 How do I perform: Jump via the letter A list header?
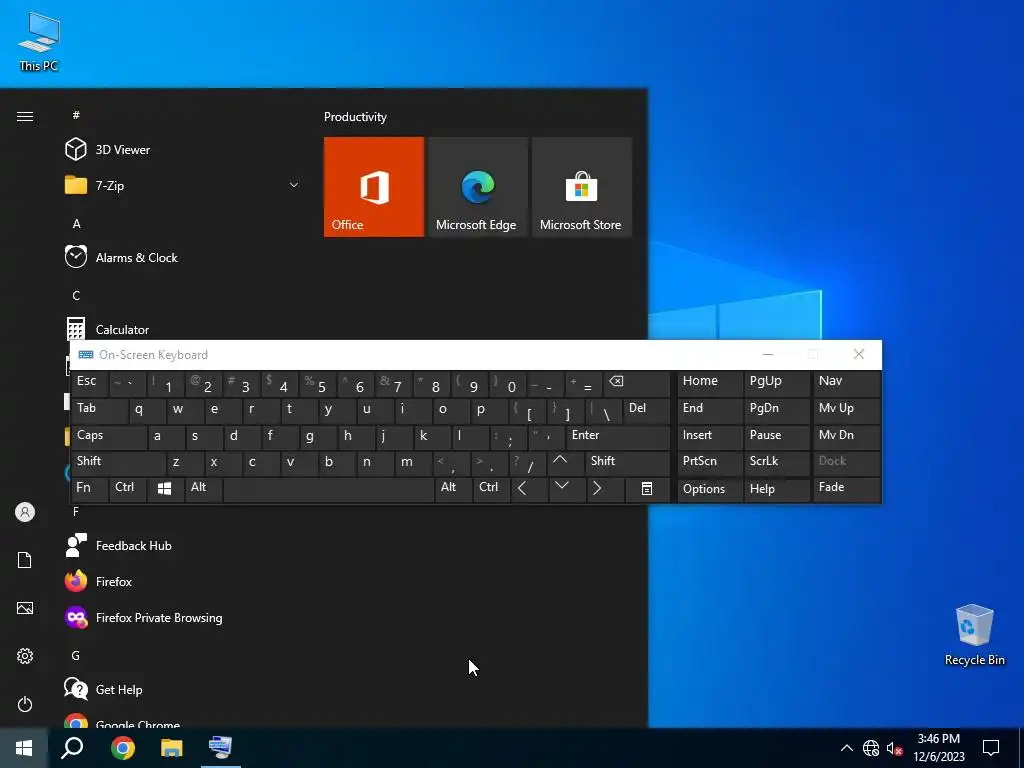[x=76, y=224]
